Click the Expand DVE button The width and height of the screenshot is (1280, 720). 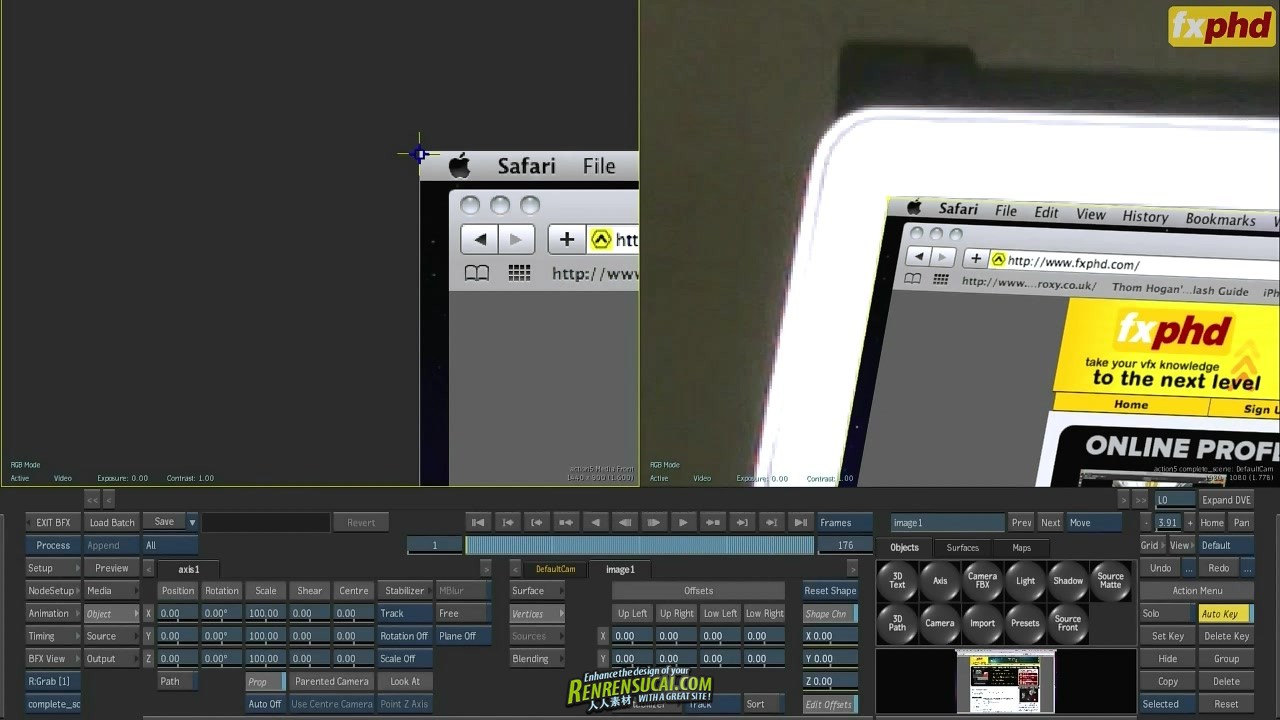pyautogui.click(x=1226, y=500)
